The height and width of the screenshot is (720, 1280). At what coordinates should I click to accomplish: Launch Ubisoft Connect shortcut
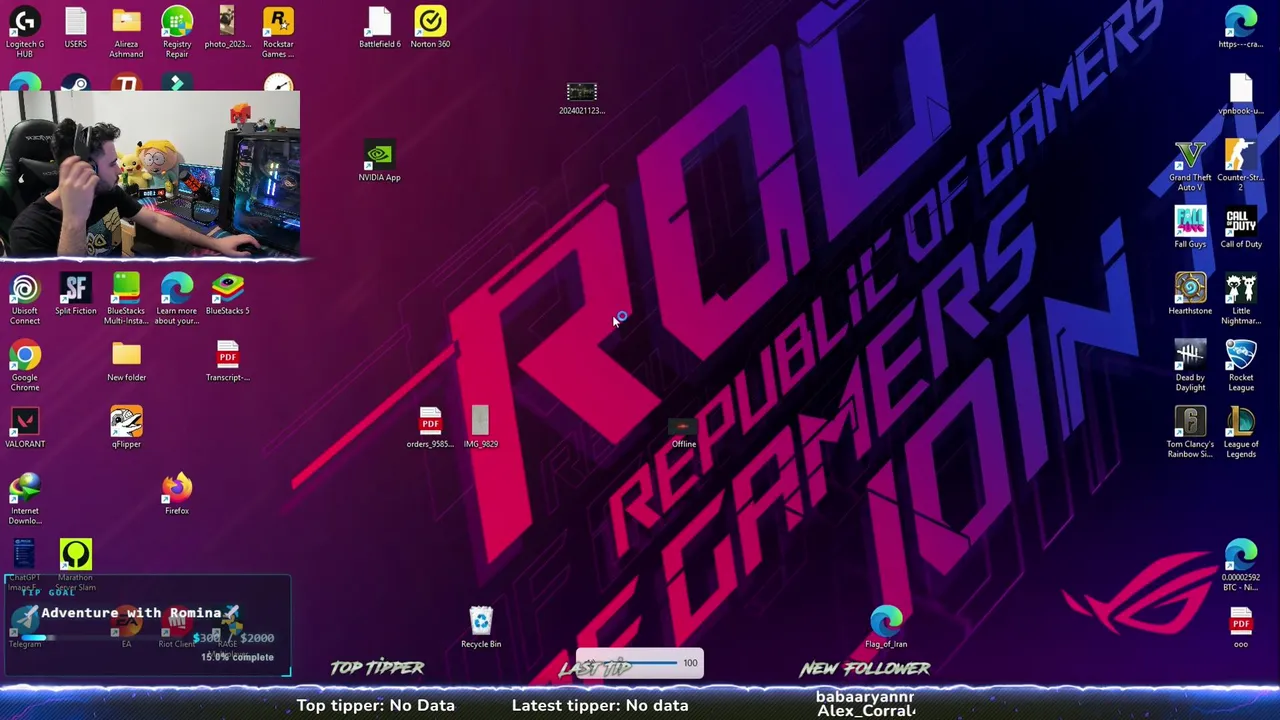pos(25,299)
